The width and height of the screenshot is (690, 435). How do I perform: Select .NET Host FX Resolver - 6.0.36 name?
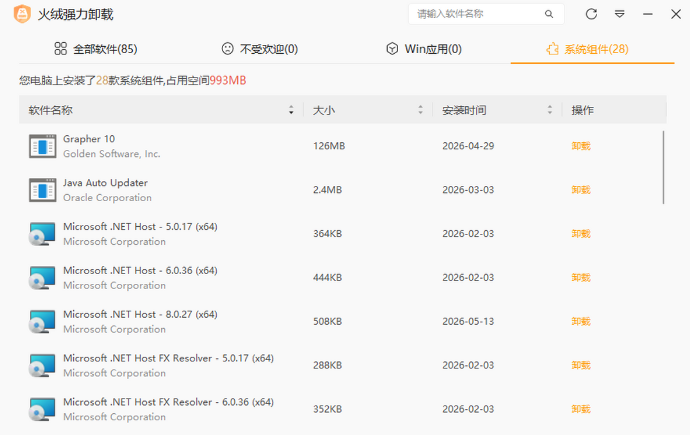(x=169, y=402)
